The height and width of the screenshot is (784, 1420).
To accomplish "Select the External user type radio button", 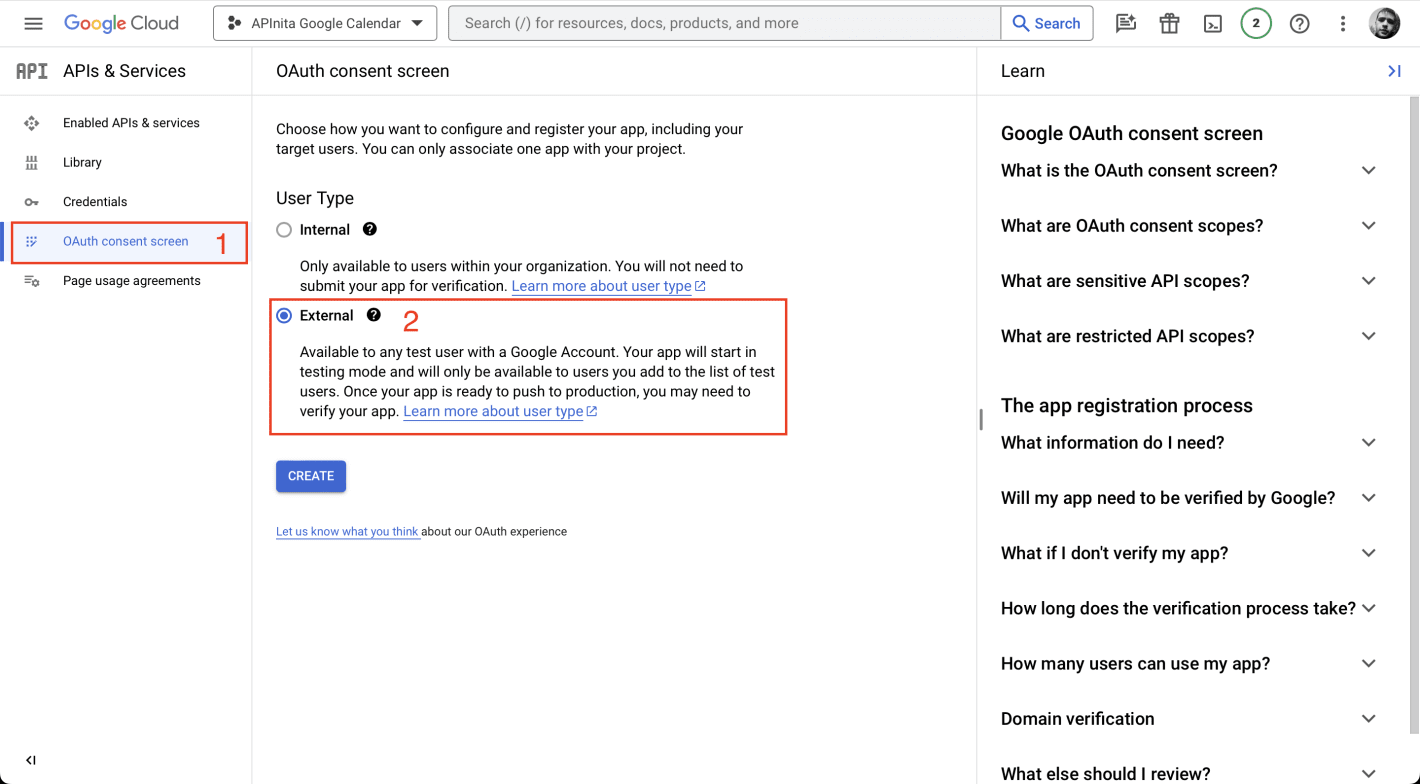I will click(283, 315).
